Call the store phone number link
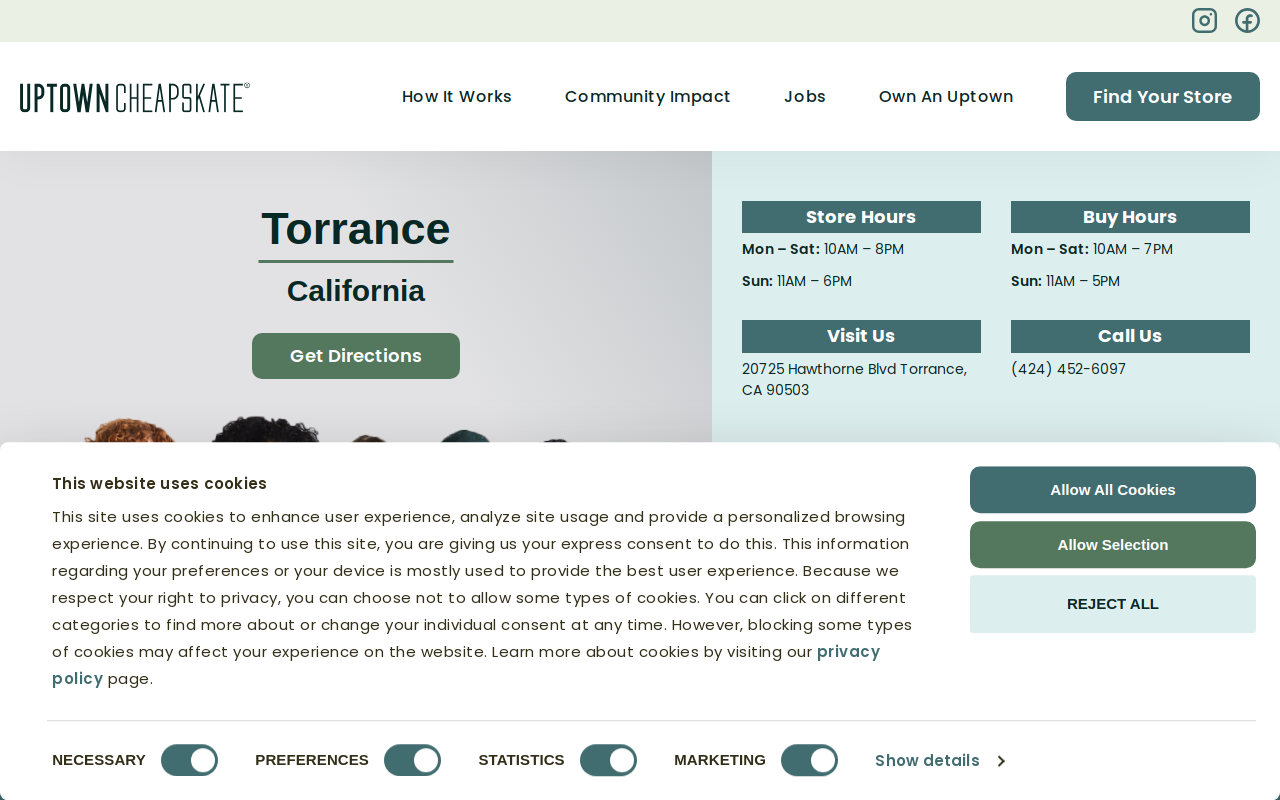Viewport: 1280px width, 800px height. (1068, 369)
